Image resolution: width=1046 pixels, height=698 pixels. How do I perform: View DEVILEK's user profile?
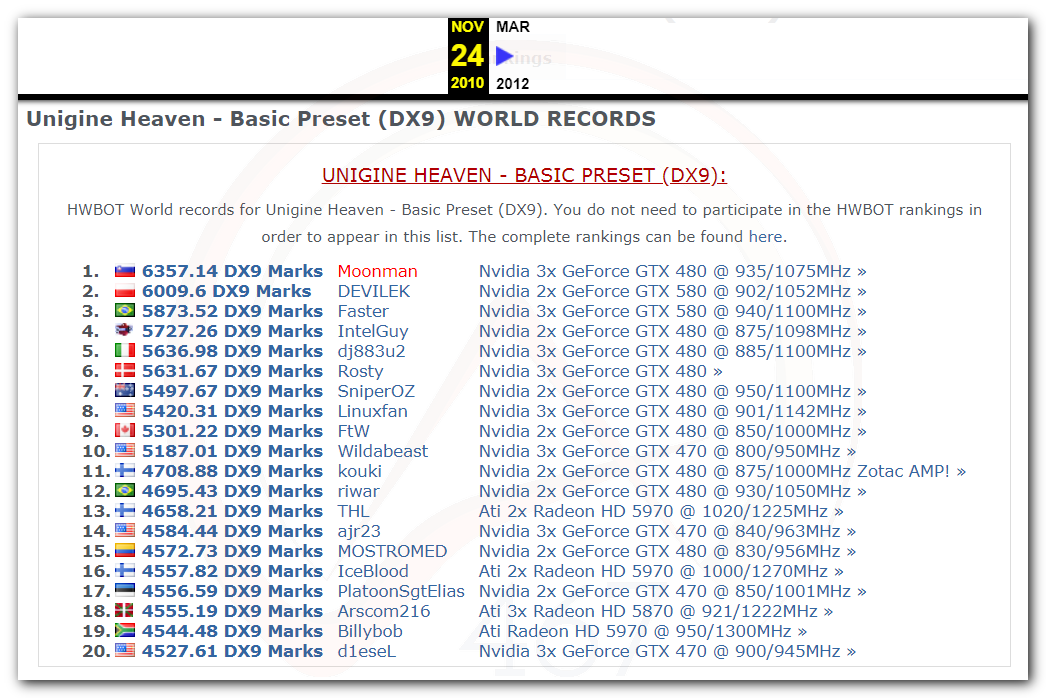point(374,292)
